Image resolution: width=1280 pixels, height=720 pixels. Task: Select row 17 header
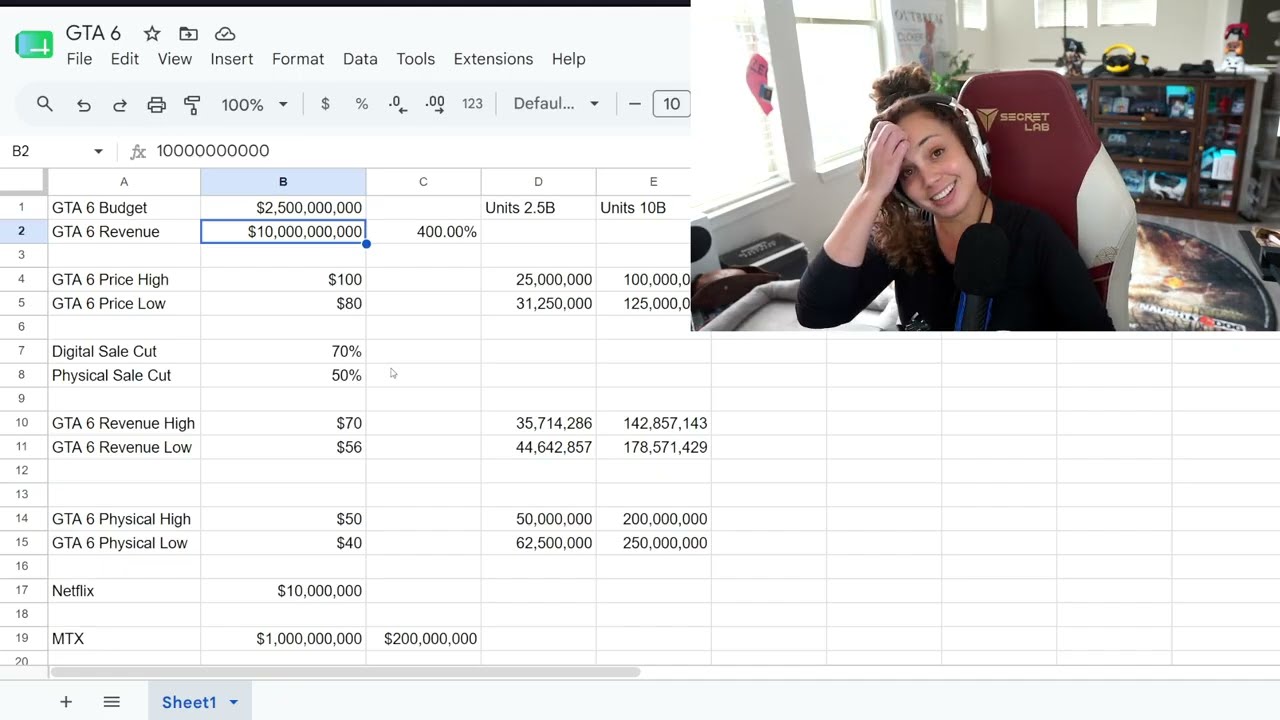[22, 591]
